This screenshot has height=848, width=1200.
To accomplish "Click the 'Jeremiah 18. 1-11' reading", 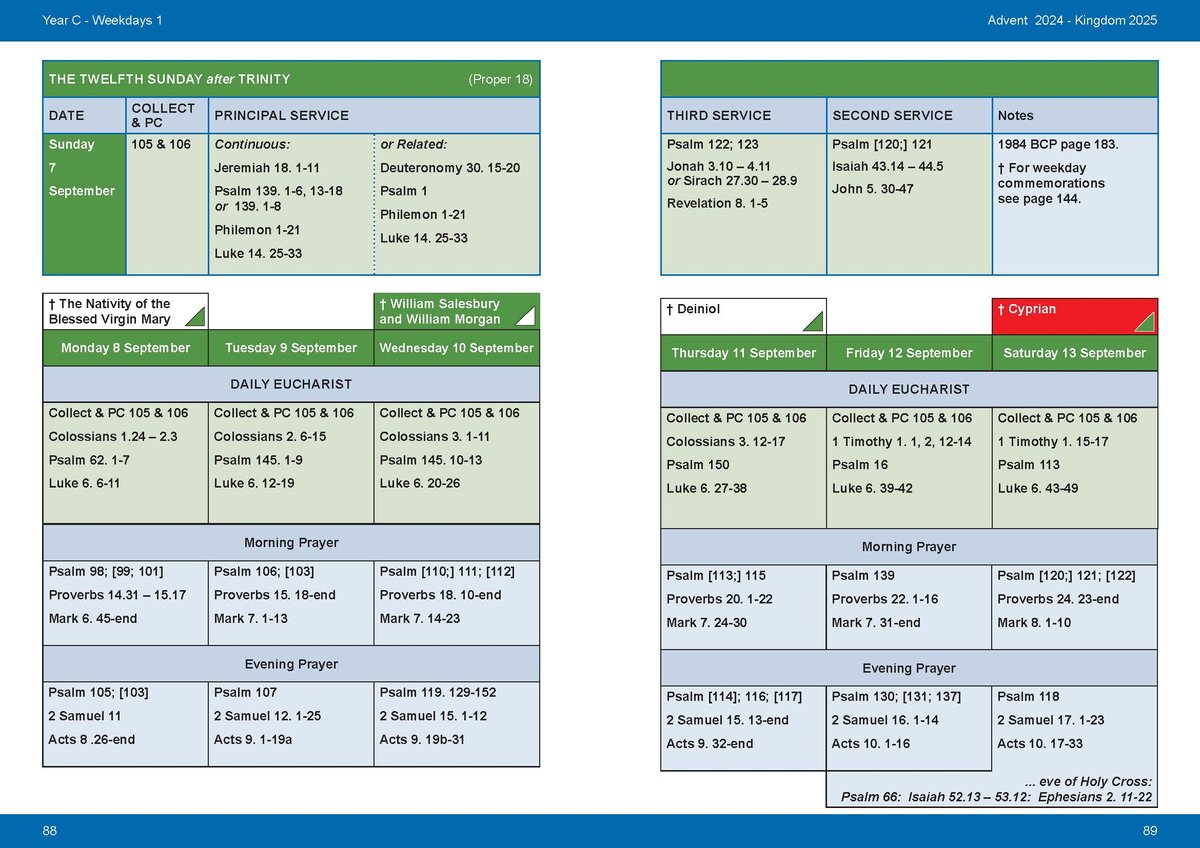I will click(x=267, y=168).
